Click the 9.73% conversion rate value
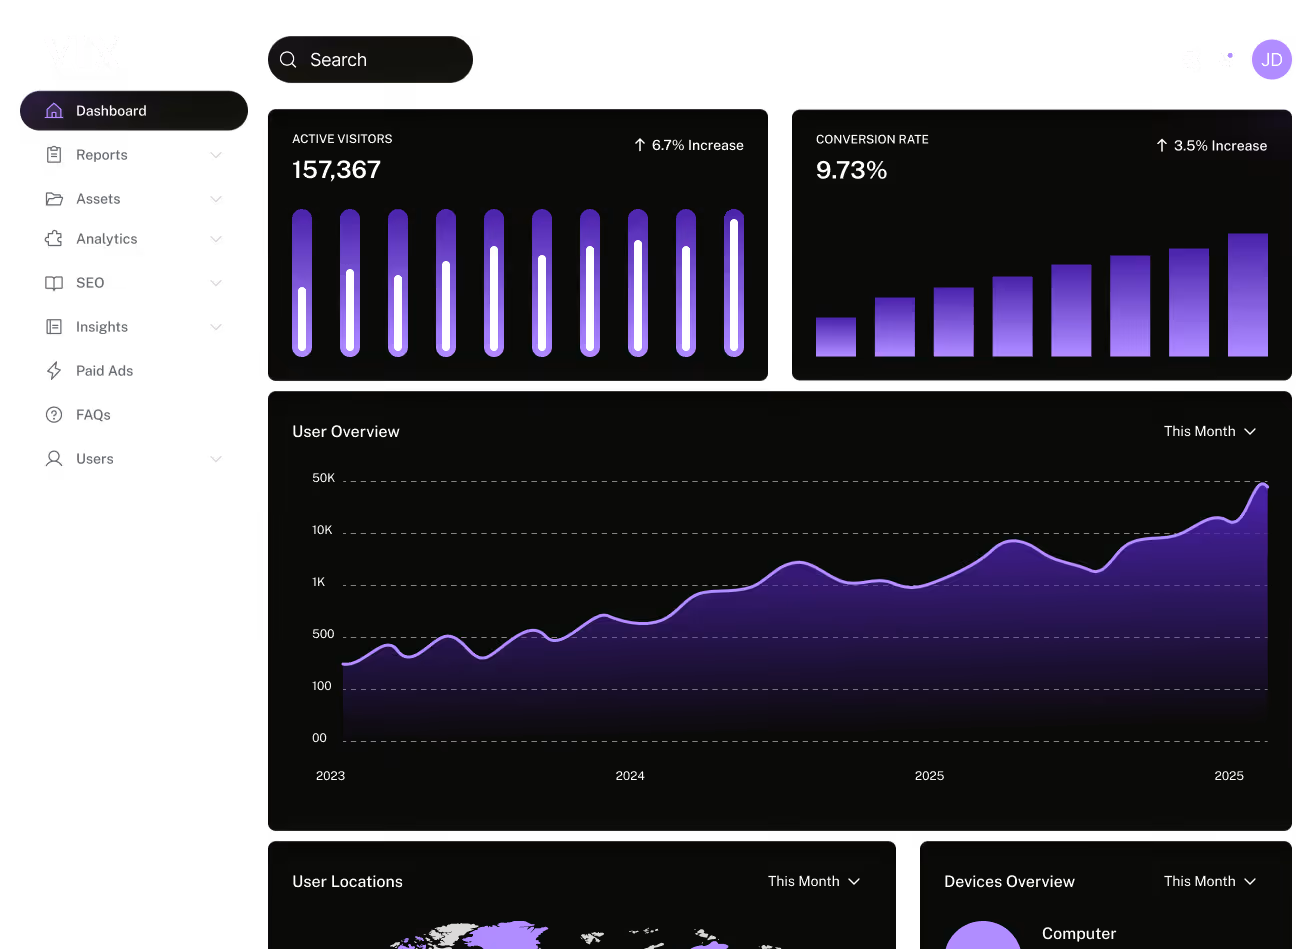The image size is (1312, 949). pyautogui.click(x=852, y=170)
